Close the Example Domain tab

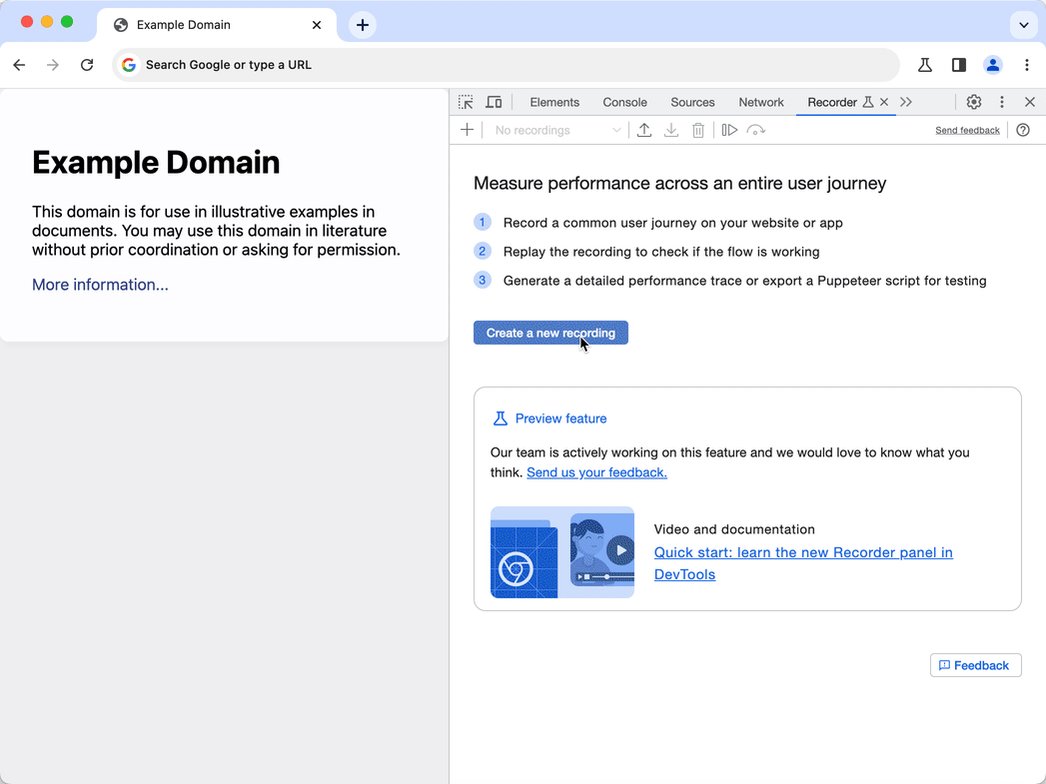[x=317, y=25]
